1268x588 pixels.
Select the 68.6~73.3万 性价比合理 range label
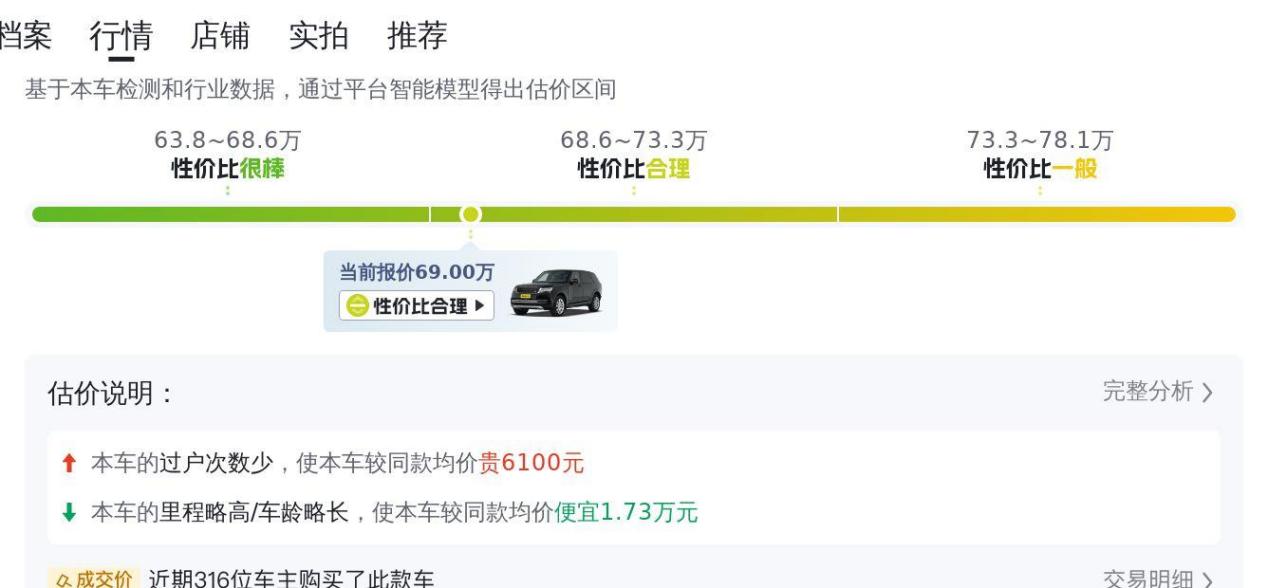coord(634,155)
